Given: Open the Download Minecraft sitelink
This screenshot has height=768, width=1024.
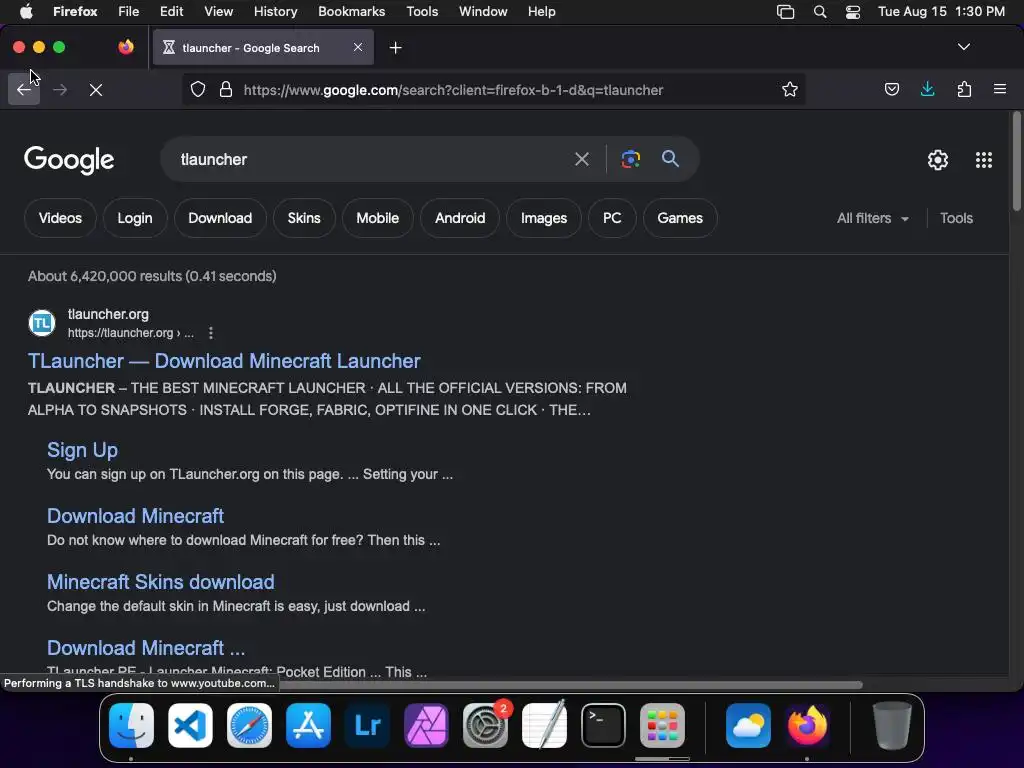Looking at the screenshot, I should [135, 516].
